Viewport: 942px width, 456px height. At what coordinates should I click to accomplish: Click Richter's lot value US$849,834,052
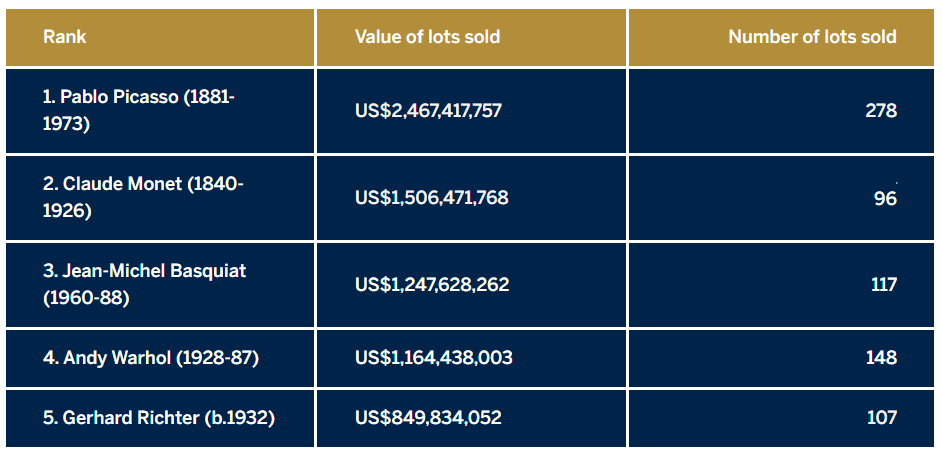(428, 418)
